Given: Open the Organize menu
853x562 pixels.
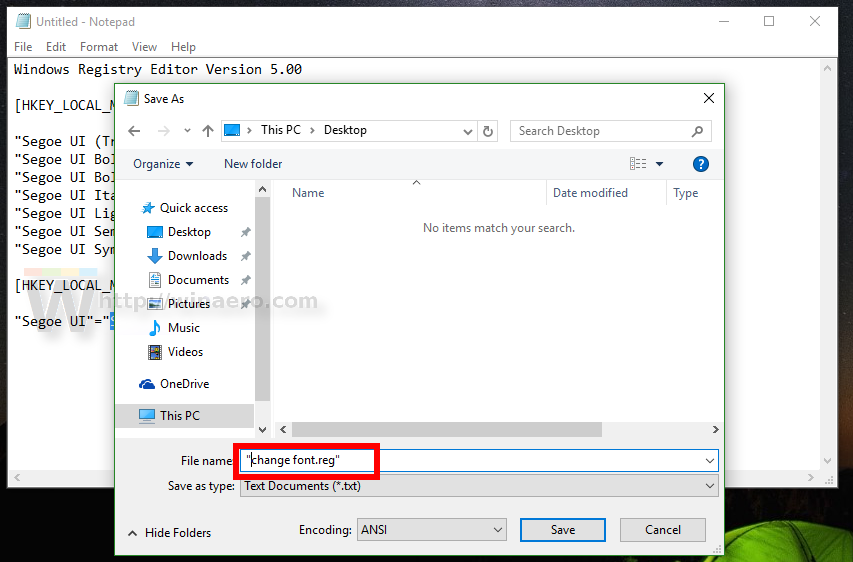Looking at the screenshot, I should tap(163, 164).
